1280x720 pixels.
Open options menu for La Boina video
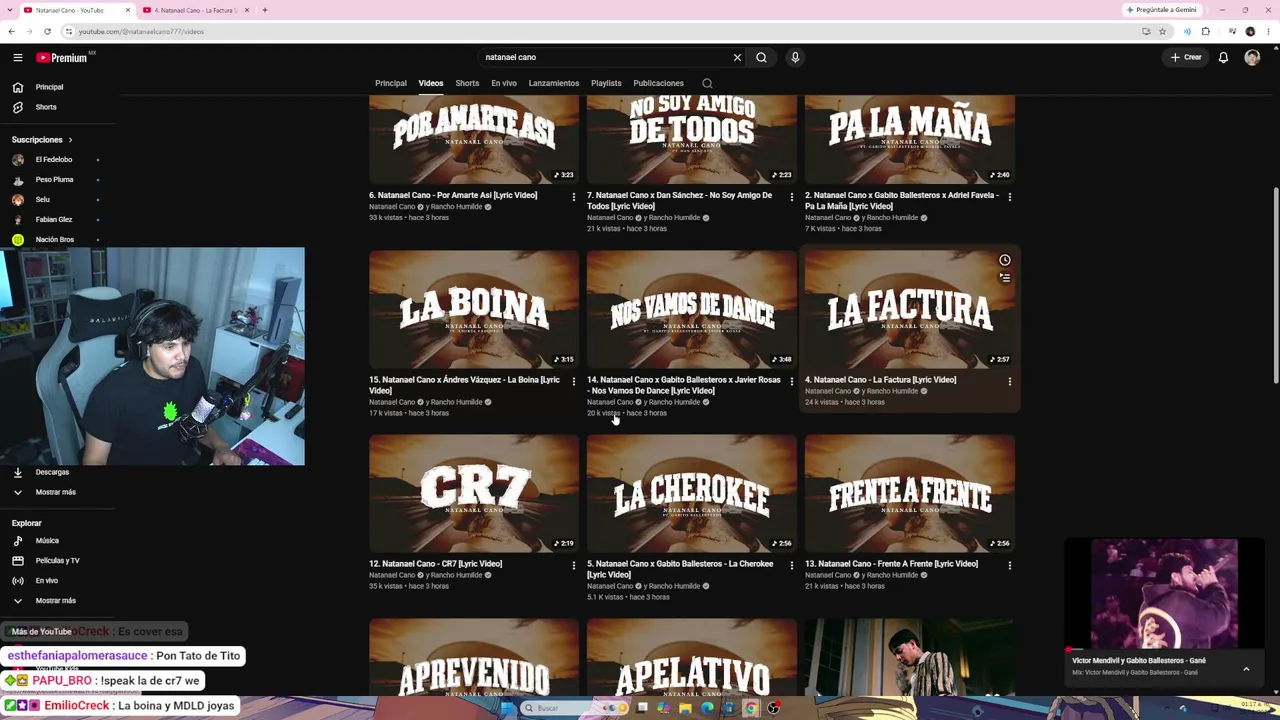[574, 381]
